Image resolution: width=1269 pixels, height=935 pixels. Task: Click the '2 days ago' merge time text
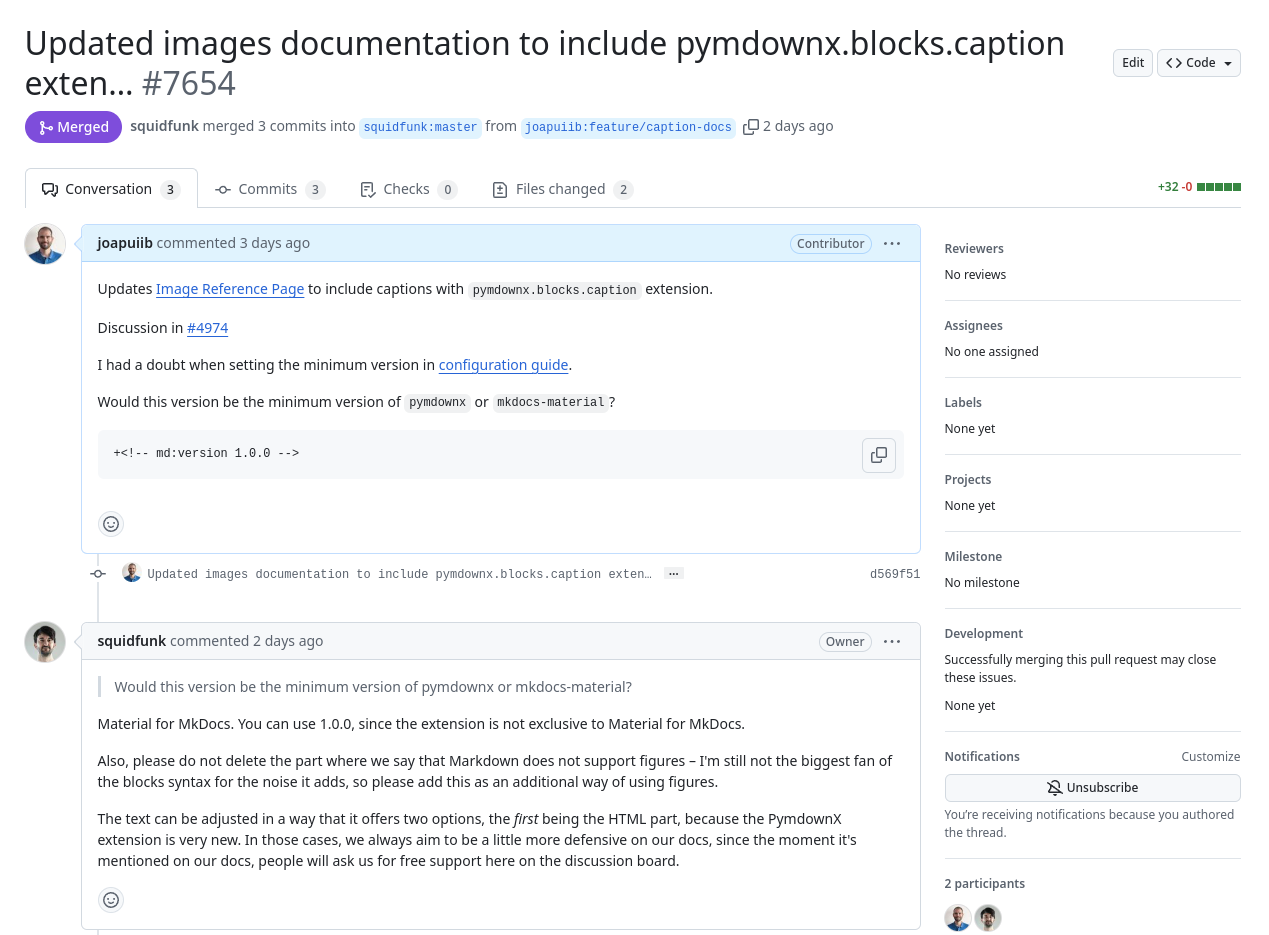coord(798,126)
